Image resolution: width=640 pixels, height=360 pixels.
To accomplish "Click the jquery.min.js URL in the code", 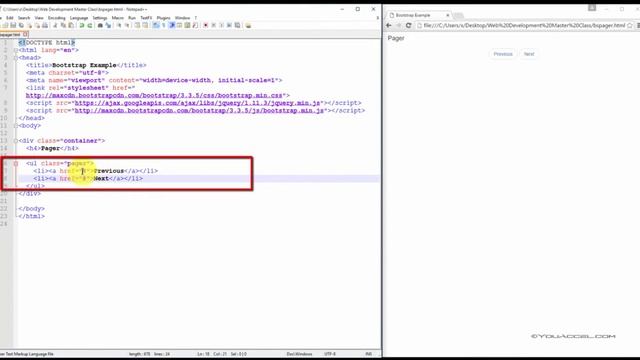I will pos(198,103).
